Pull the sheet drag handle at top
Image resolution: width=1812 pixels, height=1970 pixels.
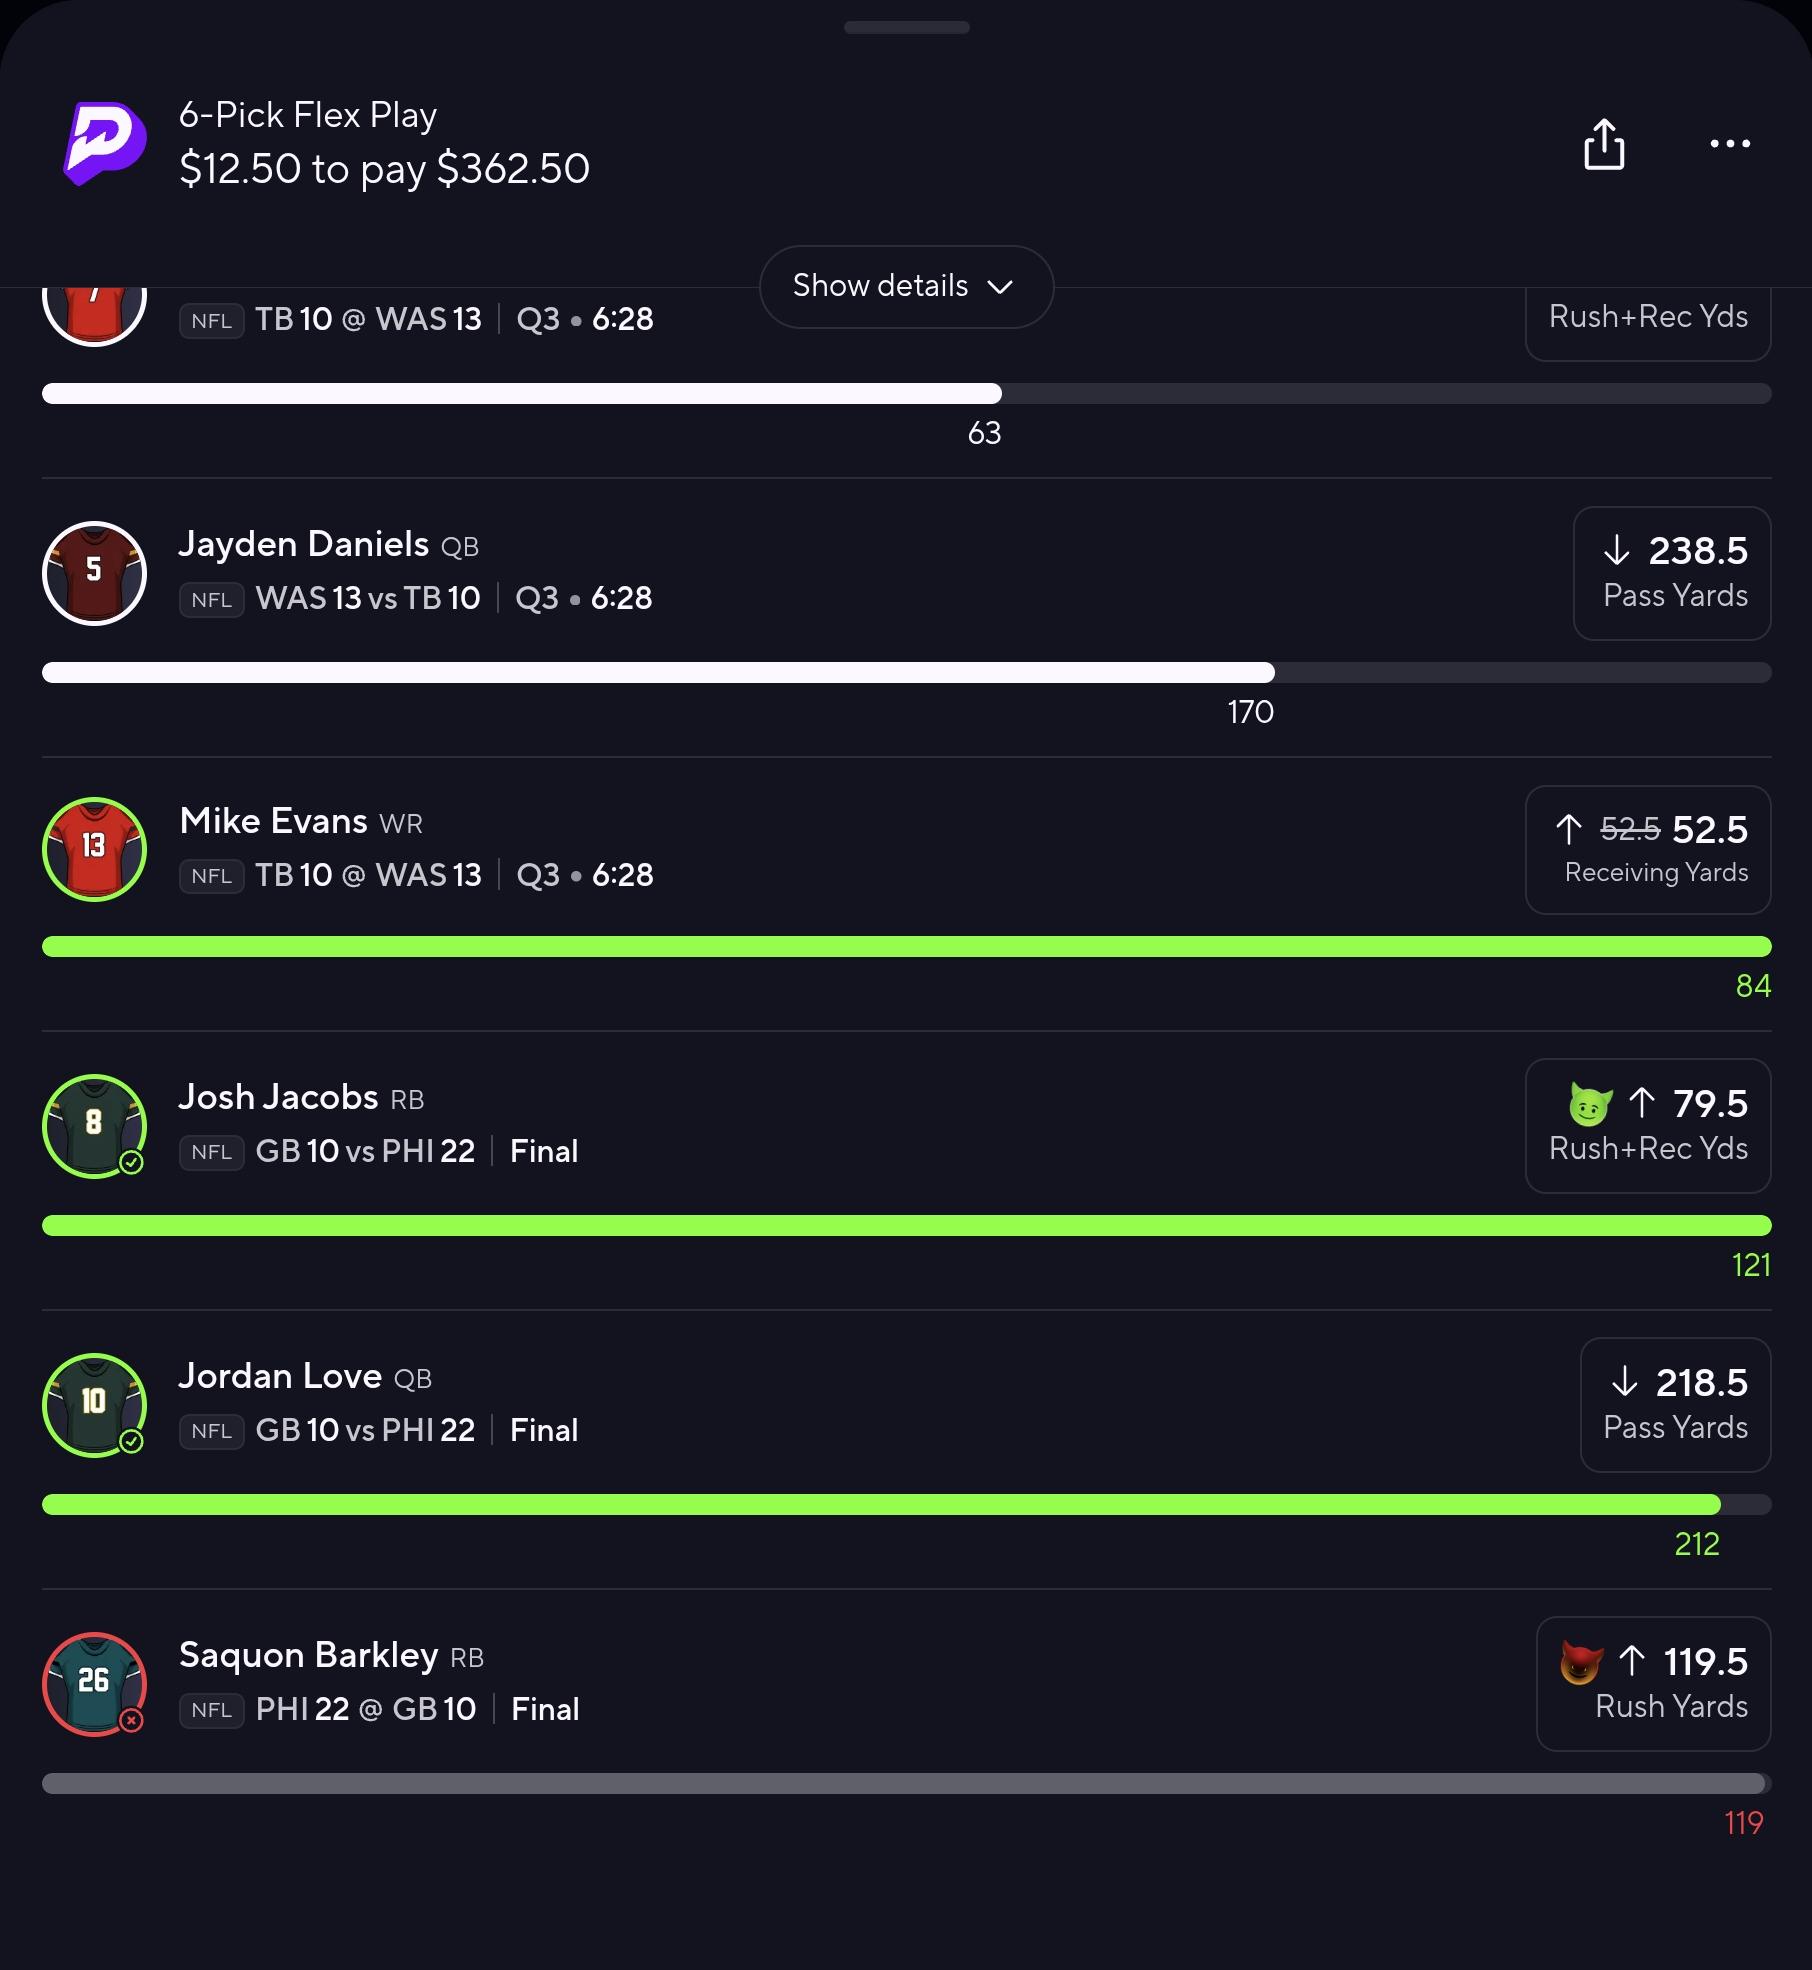pos(906,28)
